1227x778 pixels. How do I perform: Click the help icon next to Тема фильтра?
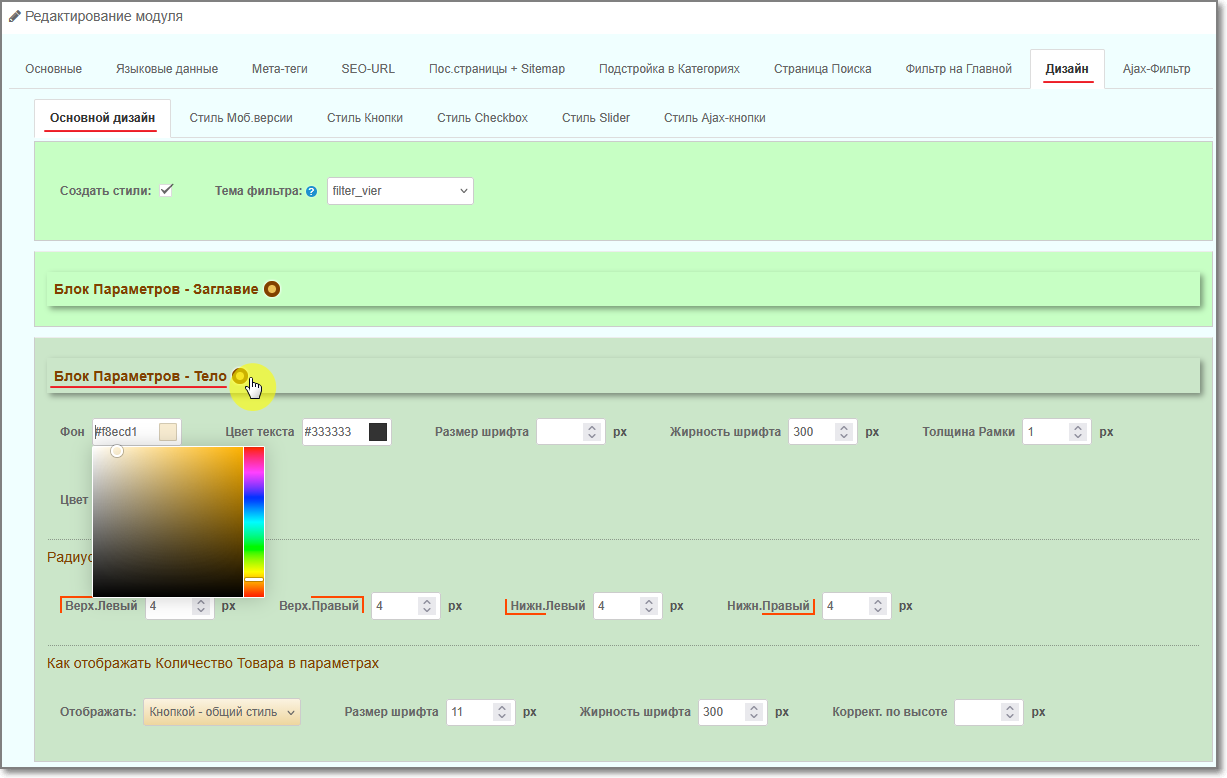(311, 191)
